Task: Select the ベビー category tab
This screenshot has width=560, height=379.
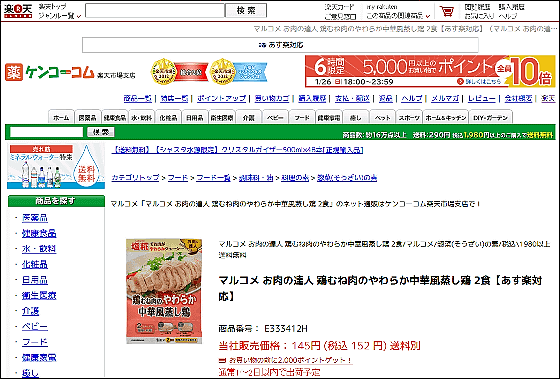Action: pos(275,117)
